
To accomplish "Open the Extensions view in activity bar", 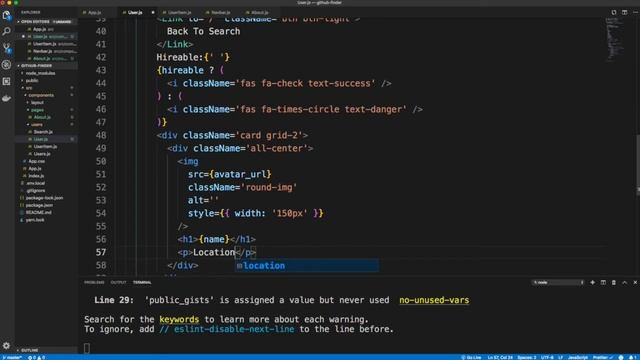I will coord(7,81).
